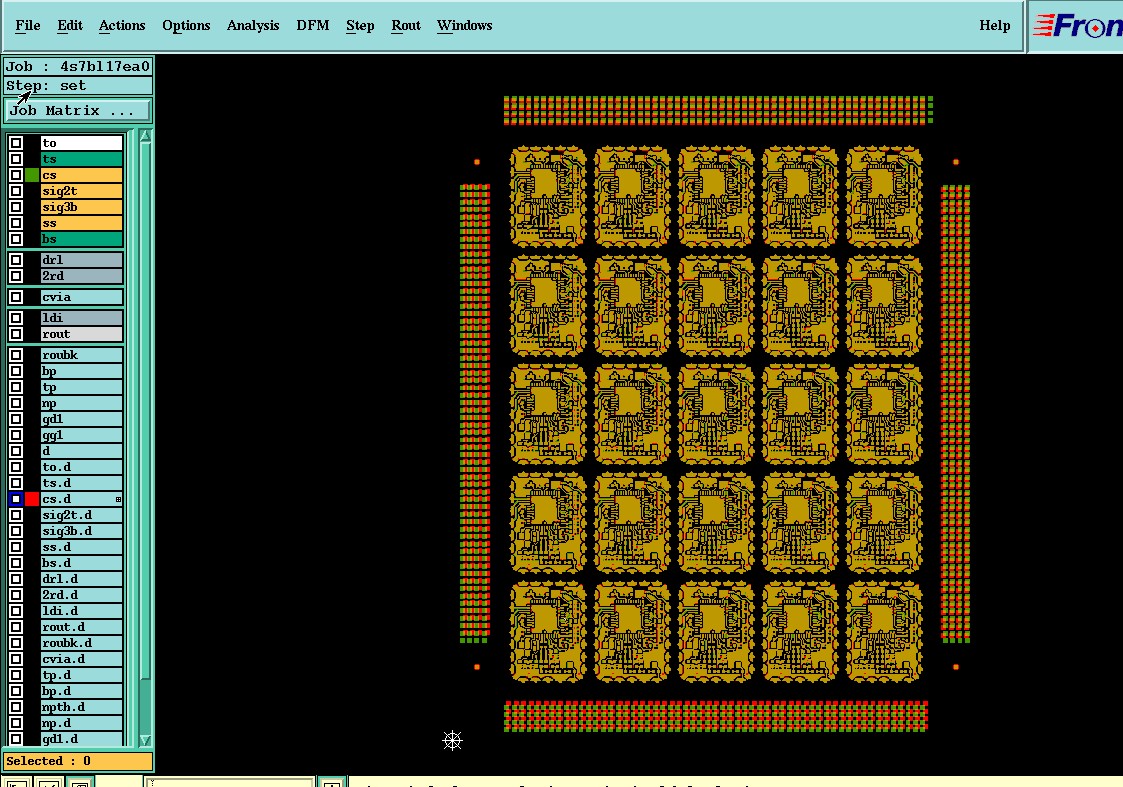Click the Frontline logo

tap(1076, 26)
